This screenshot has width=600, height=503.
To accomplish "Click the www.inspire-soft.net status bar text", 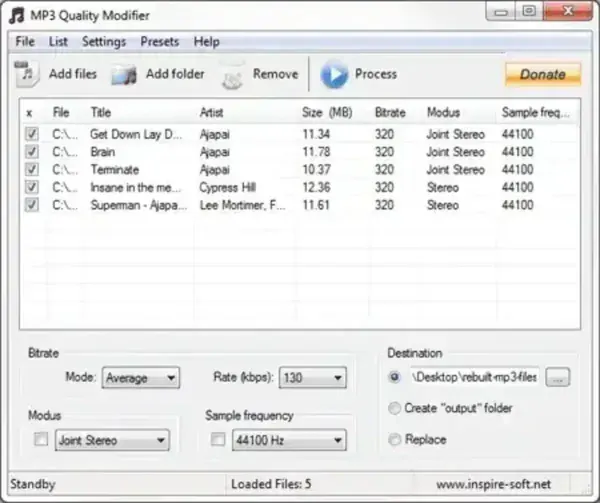I will [493, 484].
